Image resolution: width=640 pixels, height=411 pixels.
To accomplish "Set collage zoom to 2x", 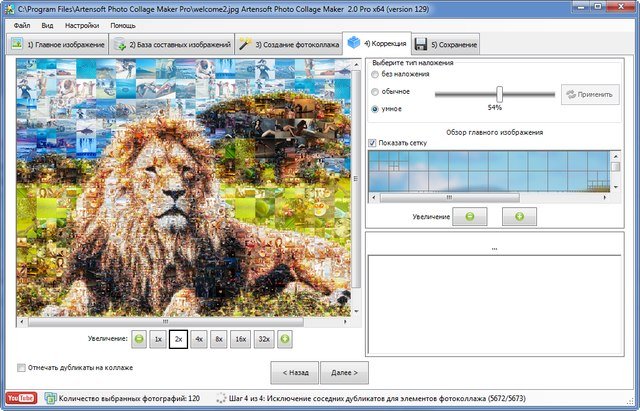I will point(178,339).
